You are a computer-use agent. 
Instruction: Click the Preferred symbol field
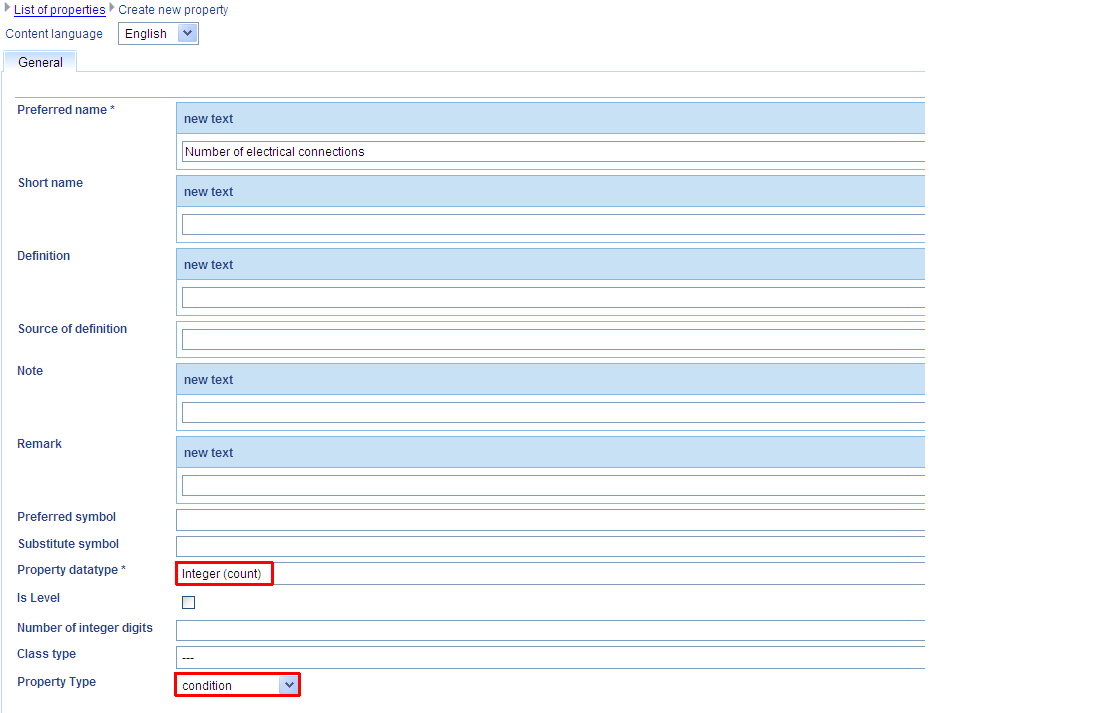click(x=550, y=520)
